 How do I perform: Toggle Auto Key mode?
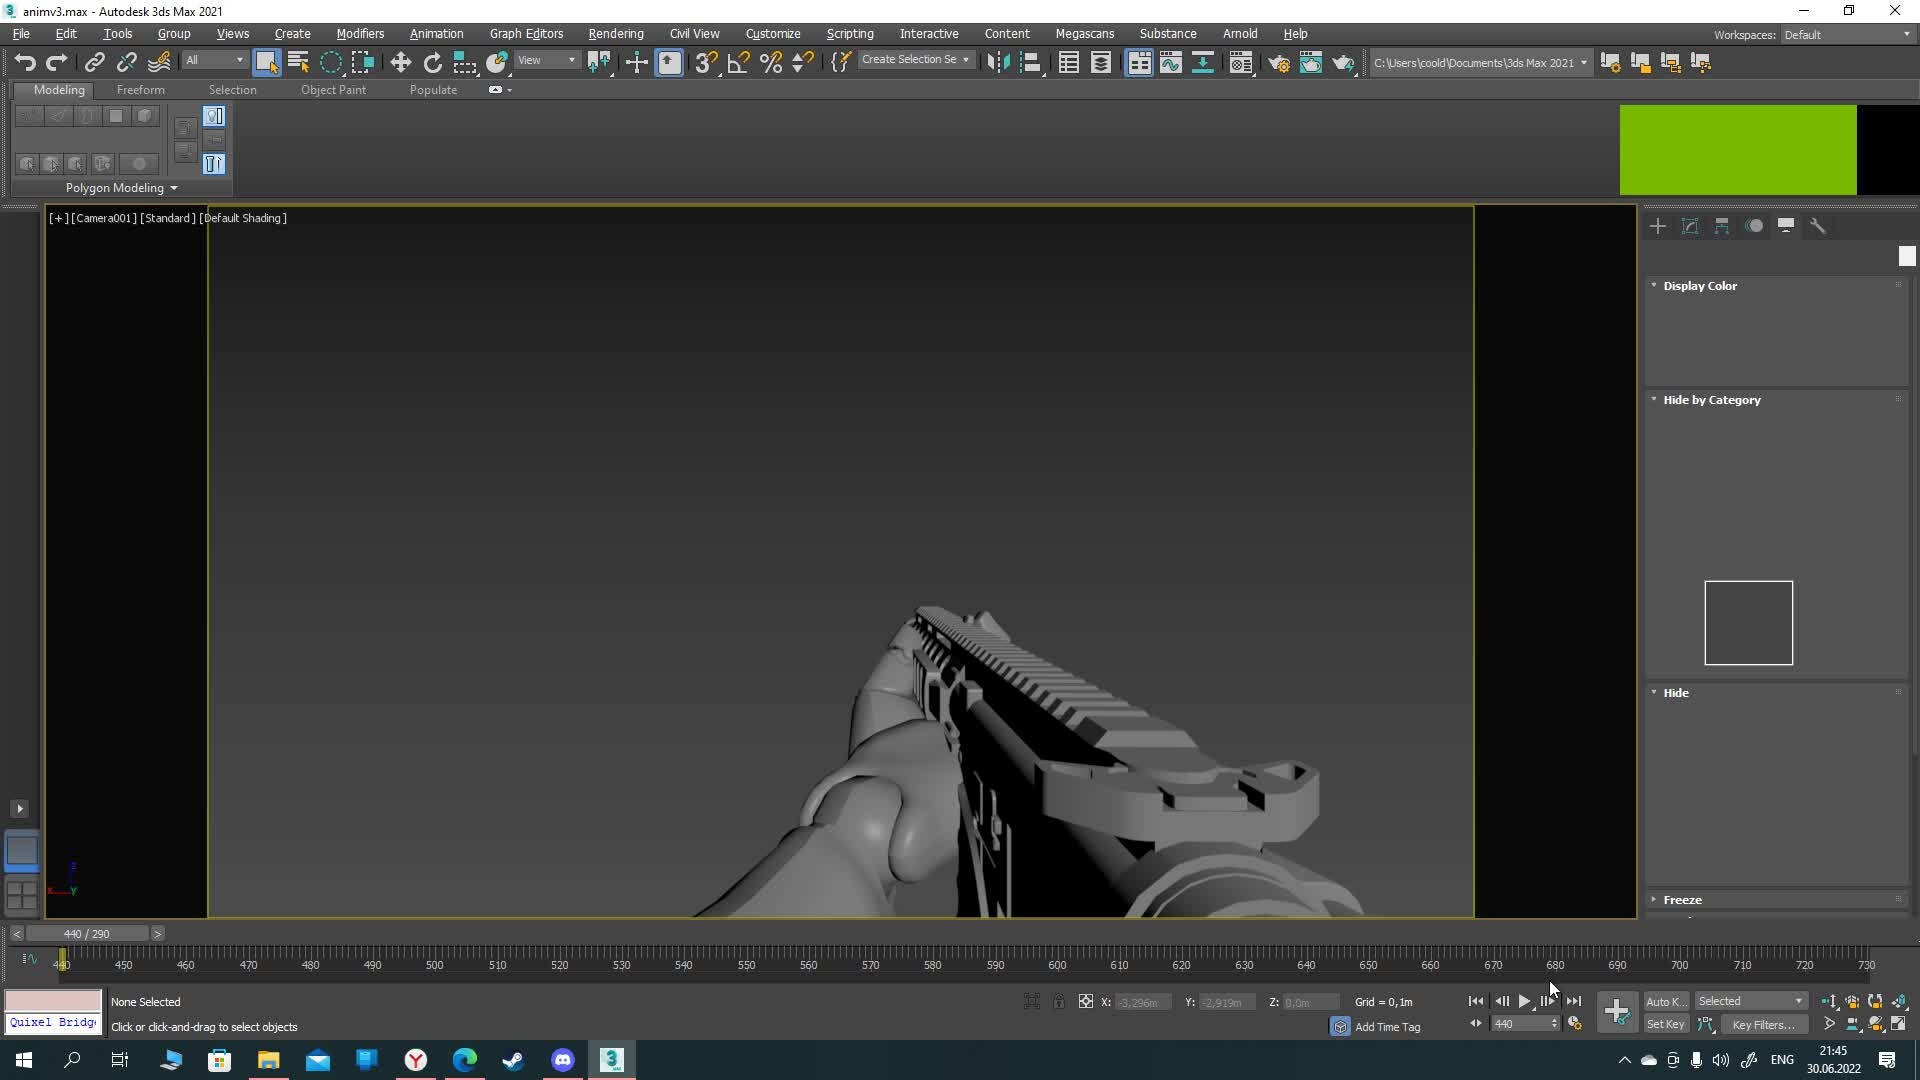click(x=1665, y=1001)
